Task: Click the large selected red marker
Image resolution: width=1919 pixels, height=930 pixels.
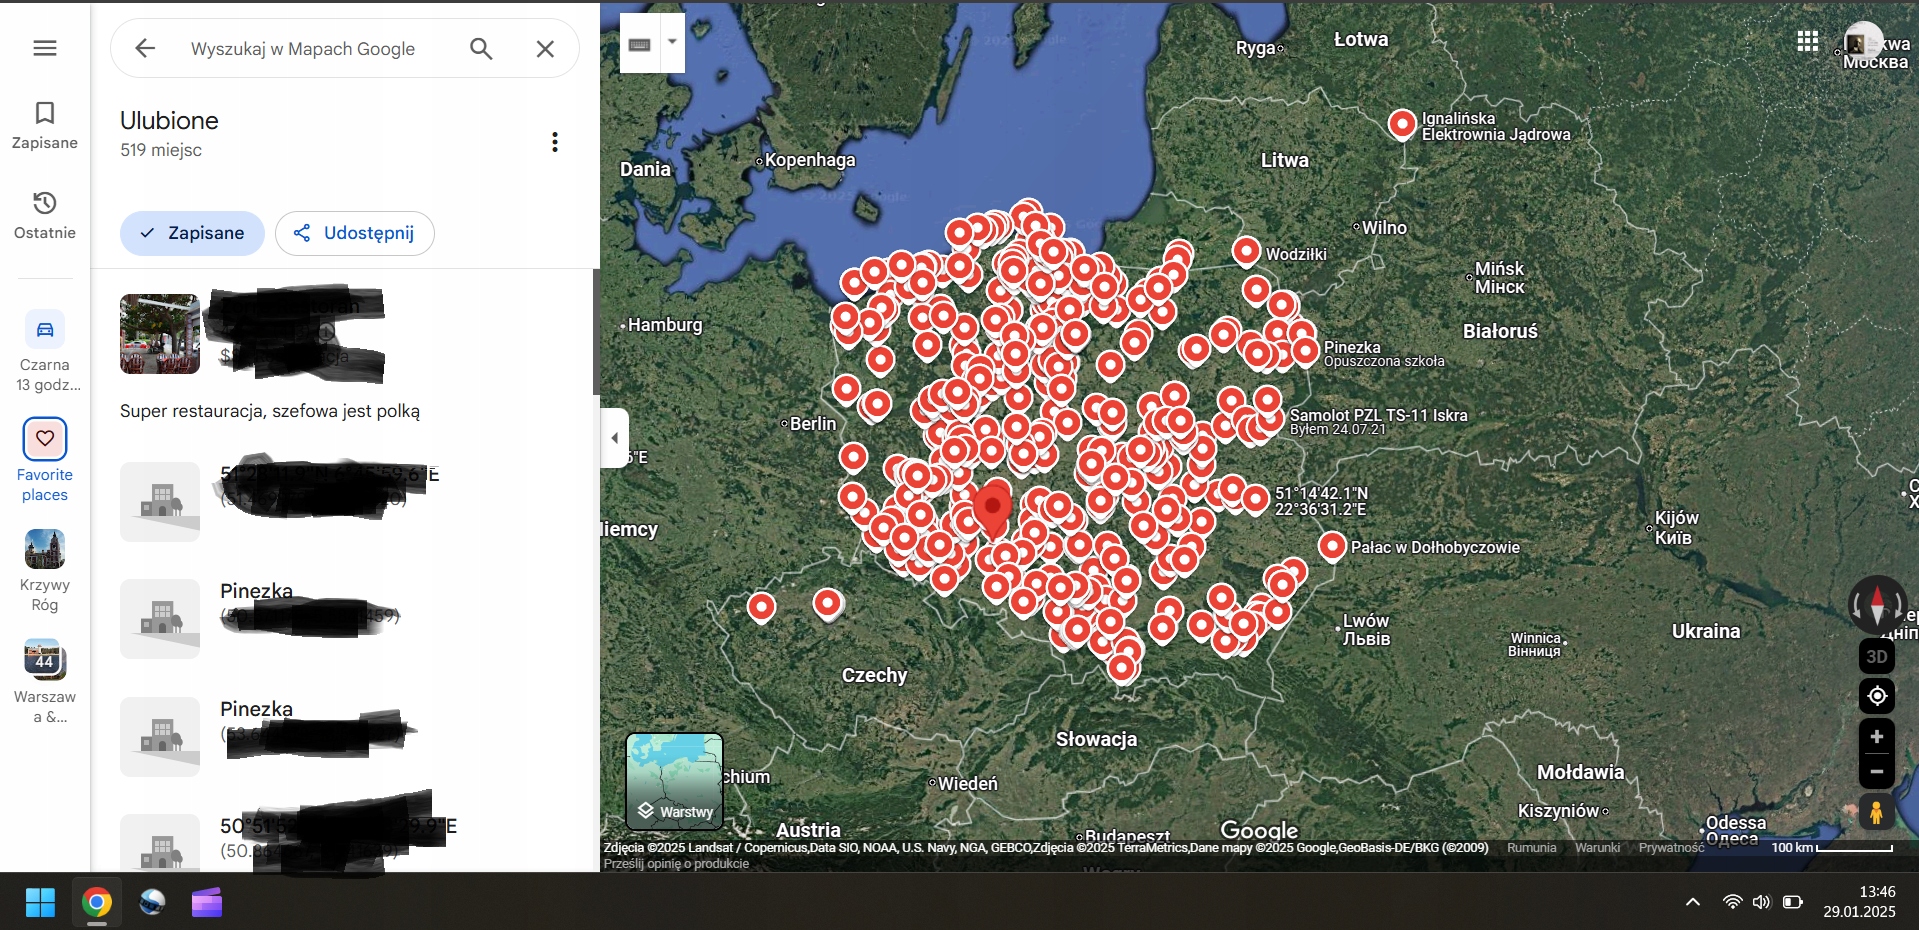Action: [x=993, y=510]
